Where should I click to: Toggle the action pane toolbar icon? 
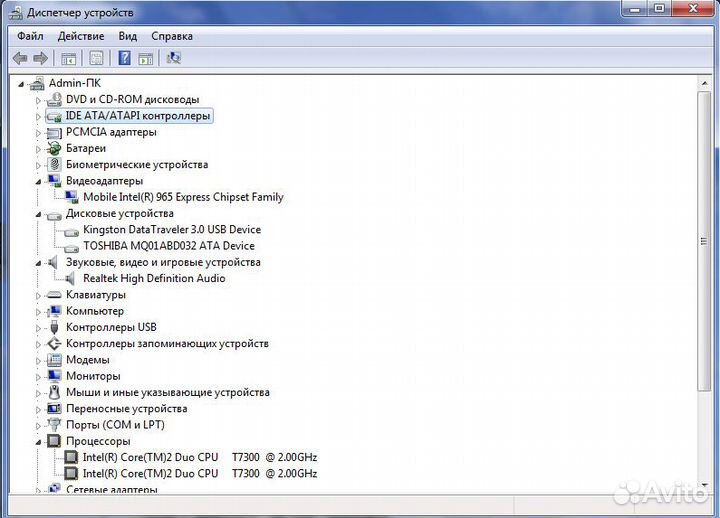click(x=146, y=58)
